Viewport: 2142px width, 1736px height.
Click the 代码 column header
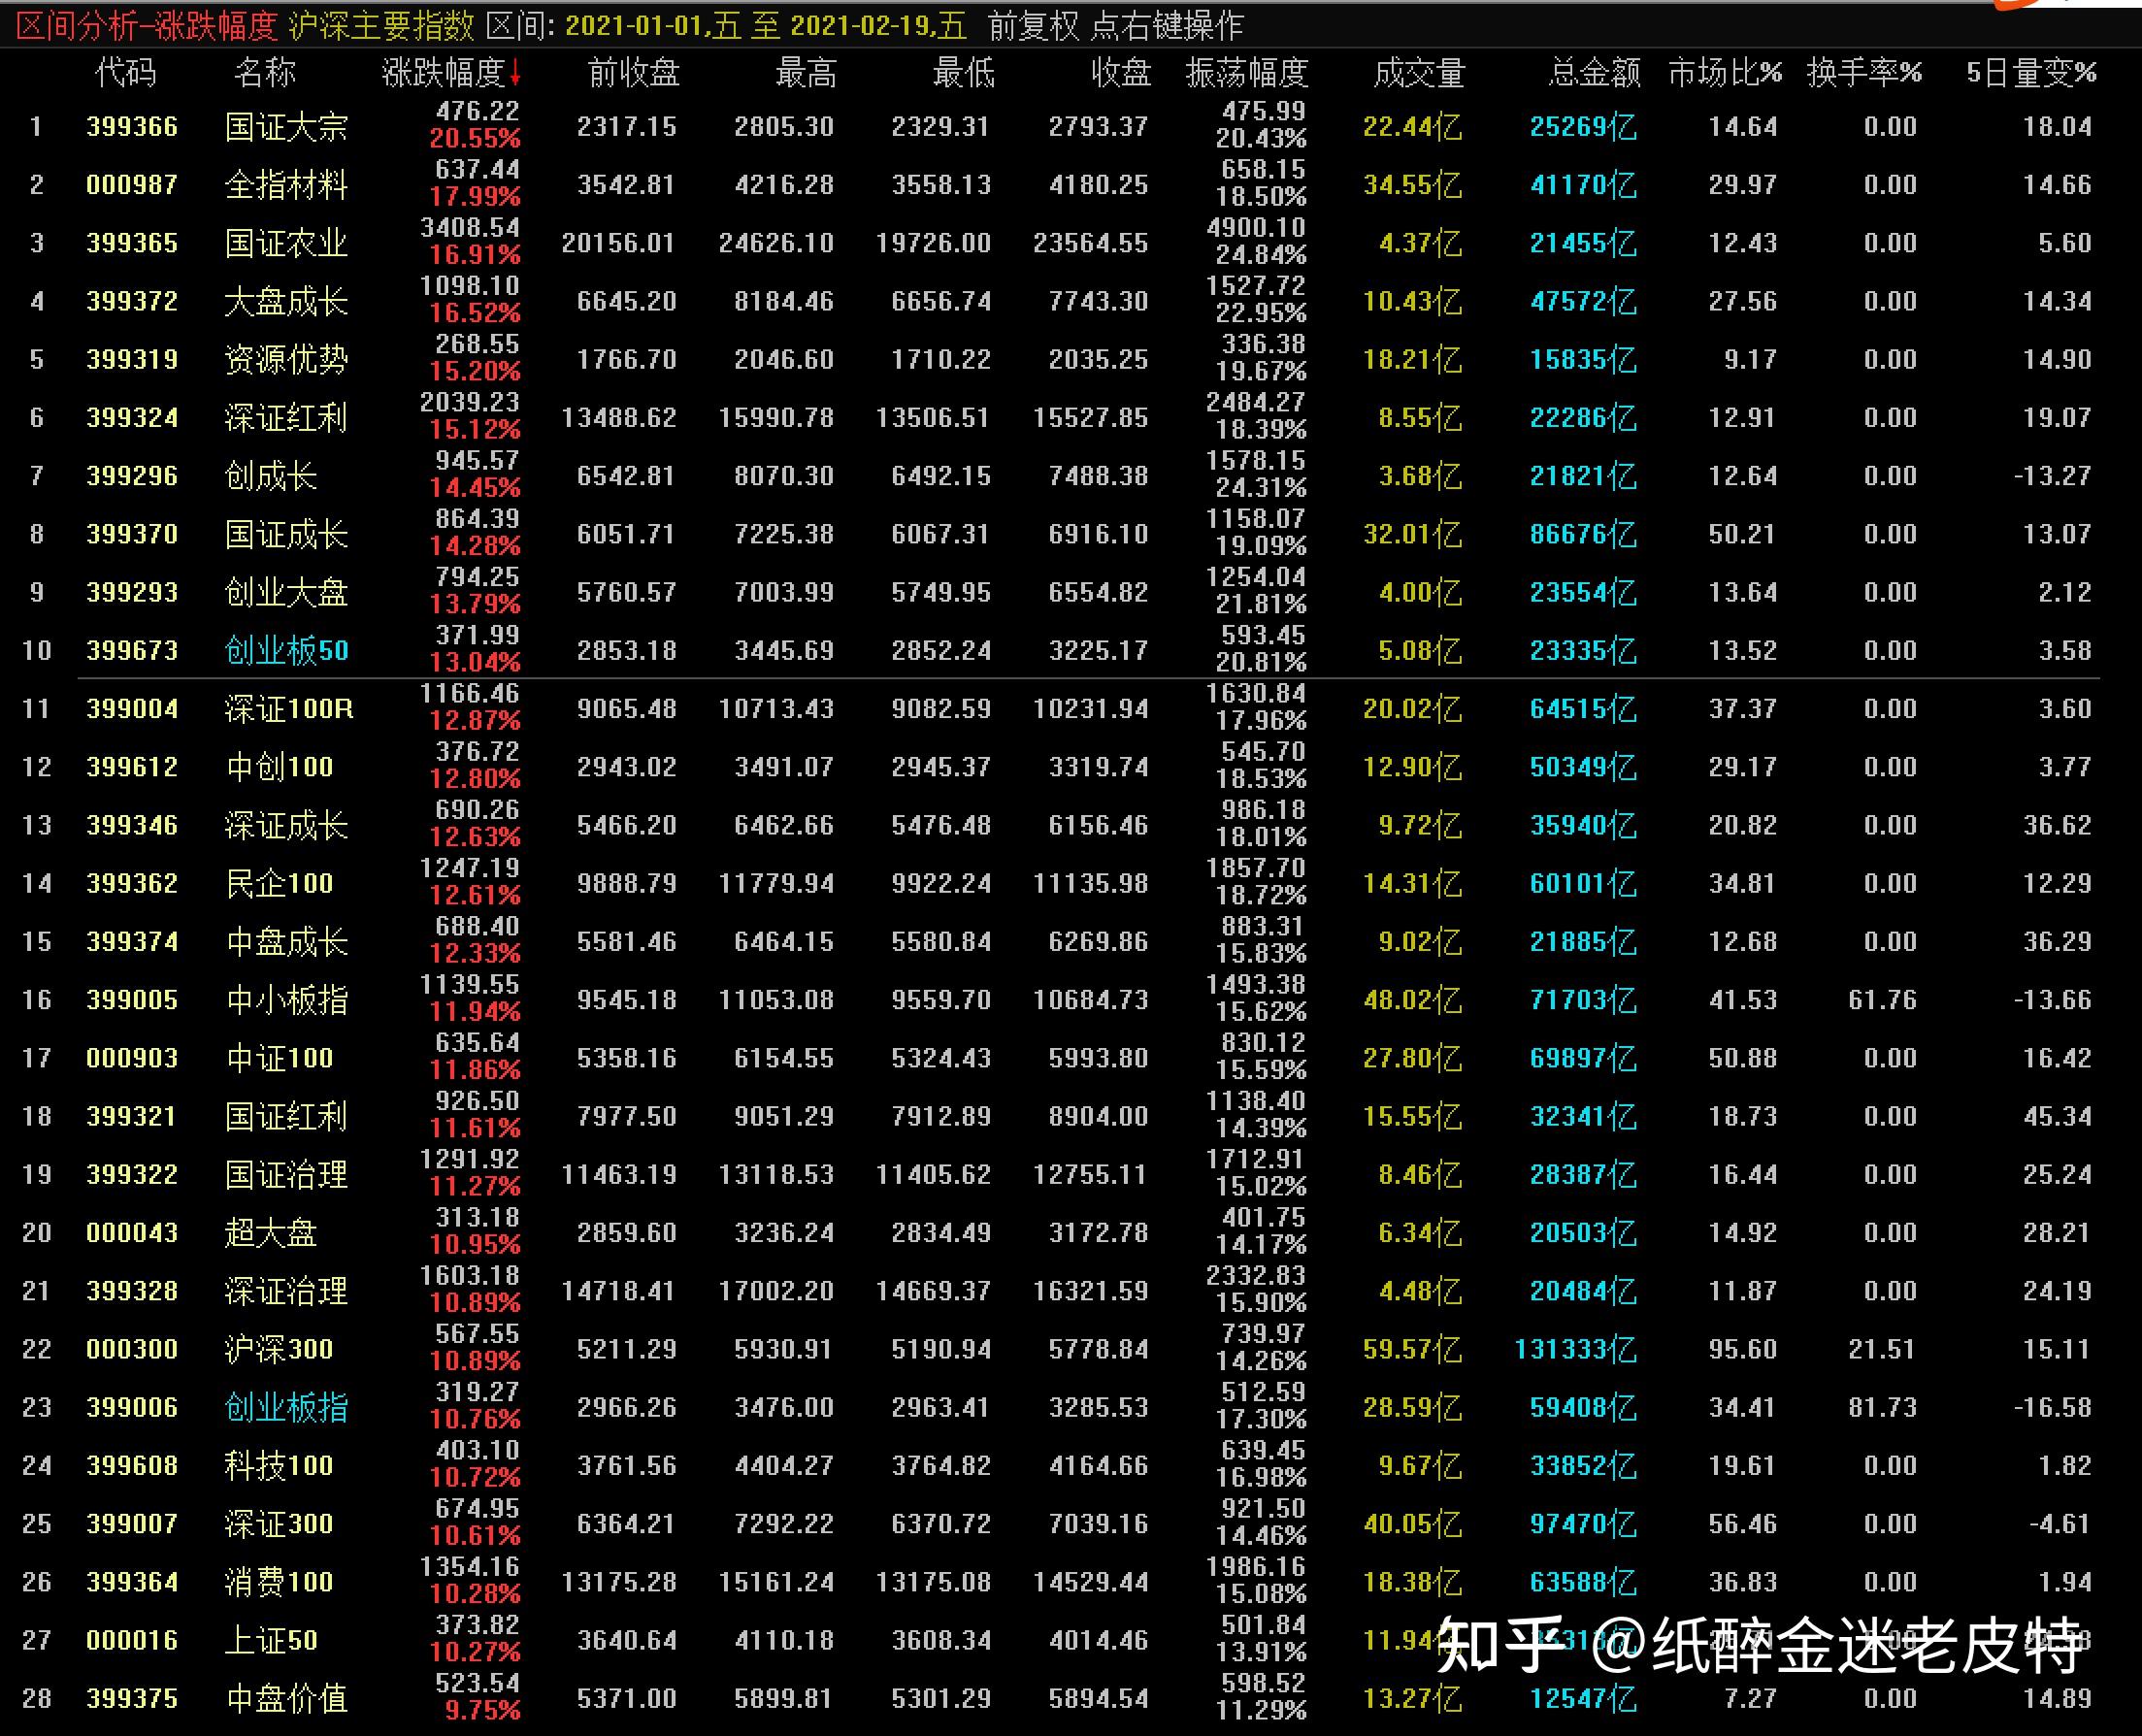pos(126,73)
